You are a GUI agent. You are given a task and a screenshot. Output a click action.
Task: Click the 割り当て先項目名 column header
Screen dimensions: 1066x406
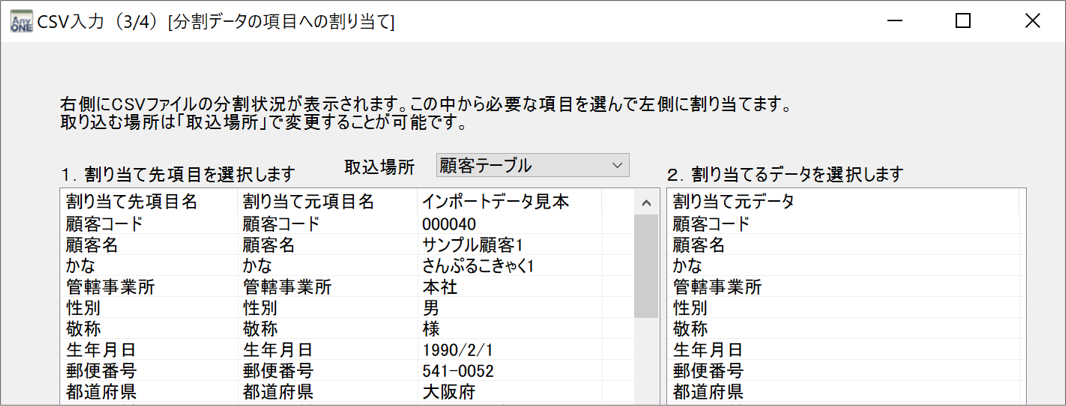coord(149,202)
